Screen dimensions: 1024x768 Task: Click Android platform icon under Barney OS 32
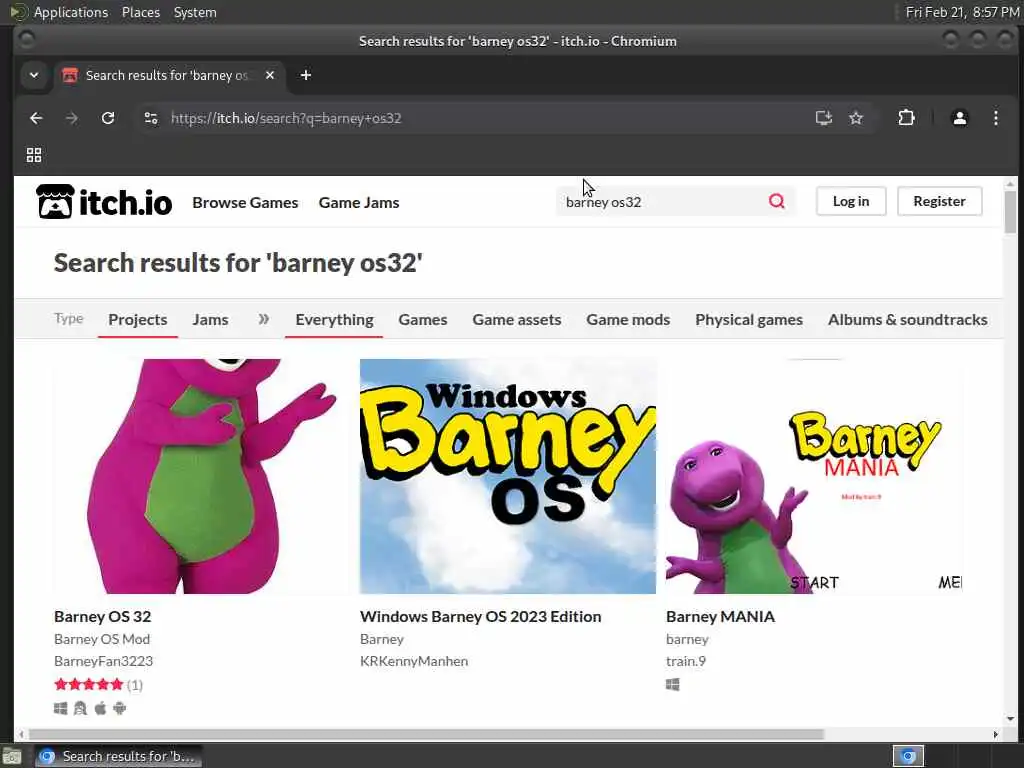[x=120, y=708]
